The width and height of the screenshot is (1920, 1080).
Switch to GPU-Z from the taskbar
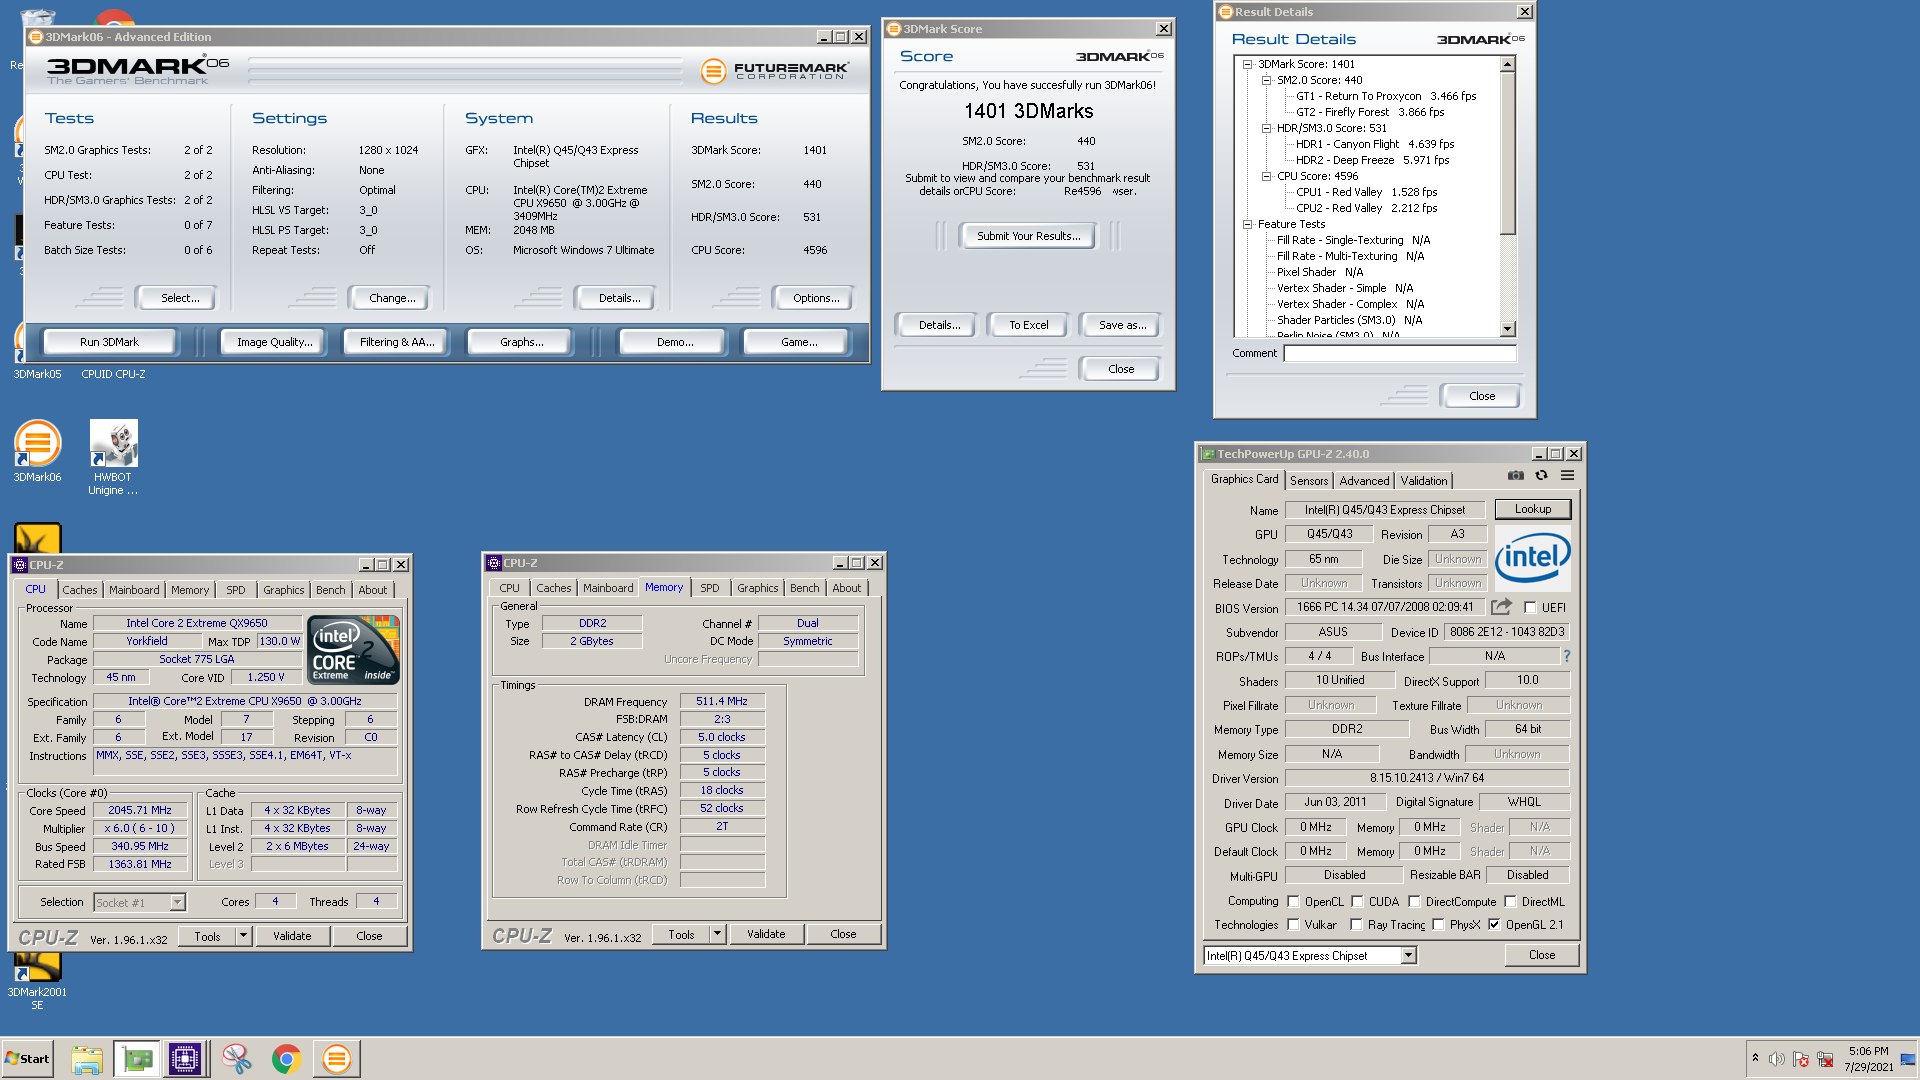(x=137, y=1059)
